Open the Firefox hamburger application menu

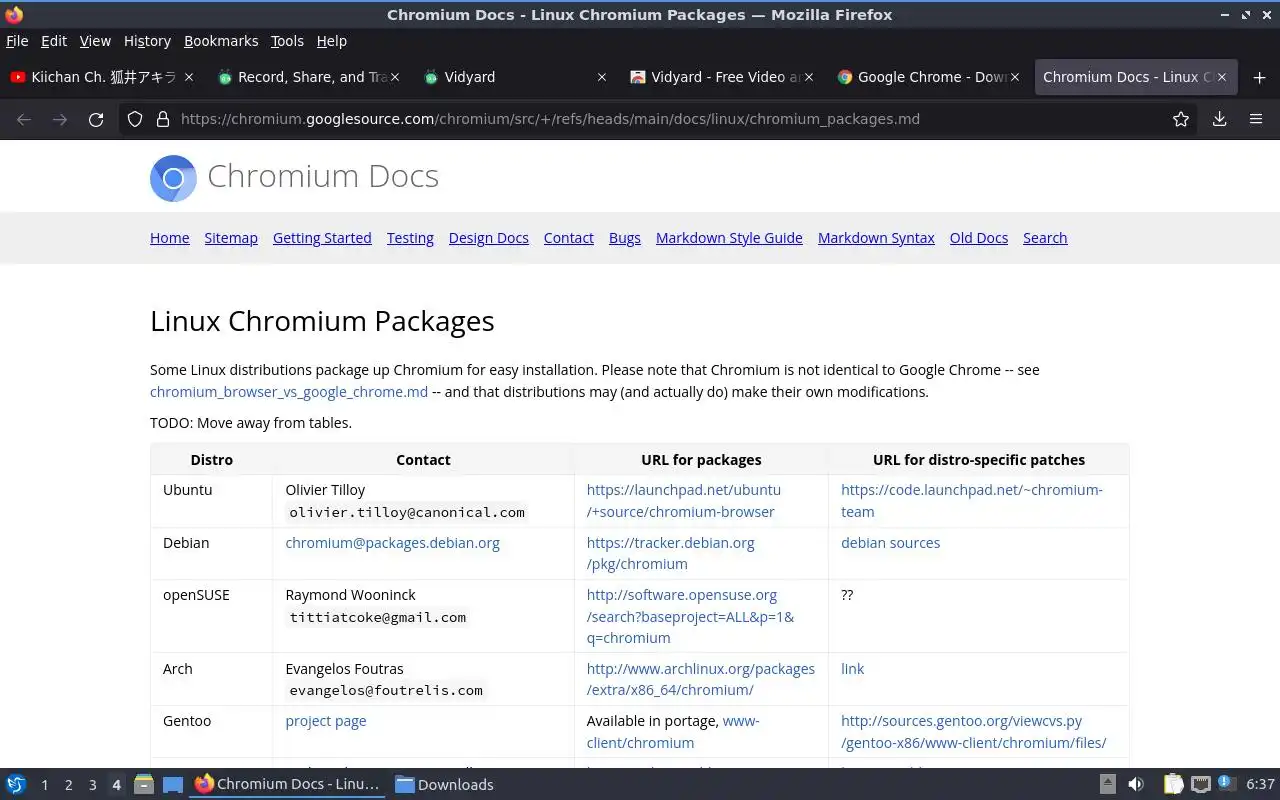(1256, 119)
